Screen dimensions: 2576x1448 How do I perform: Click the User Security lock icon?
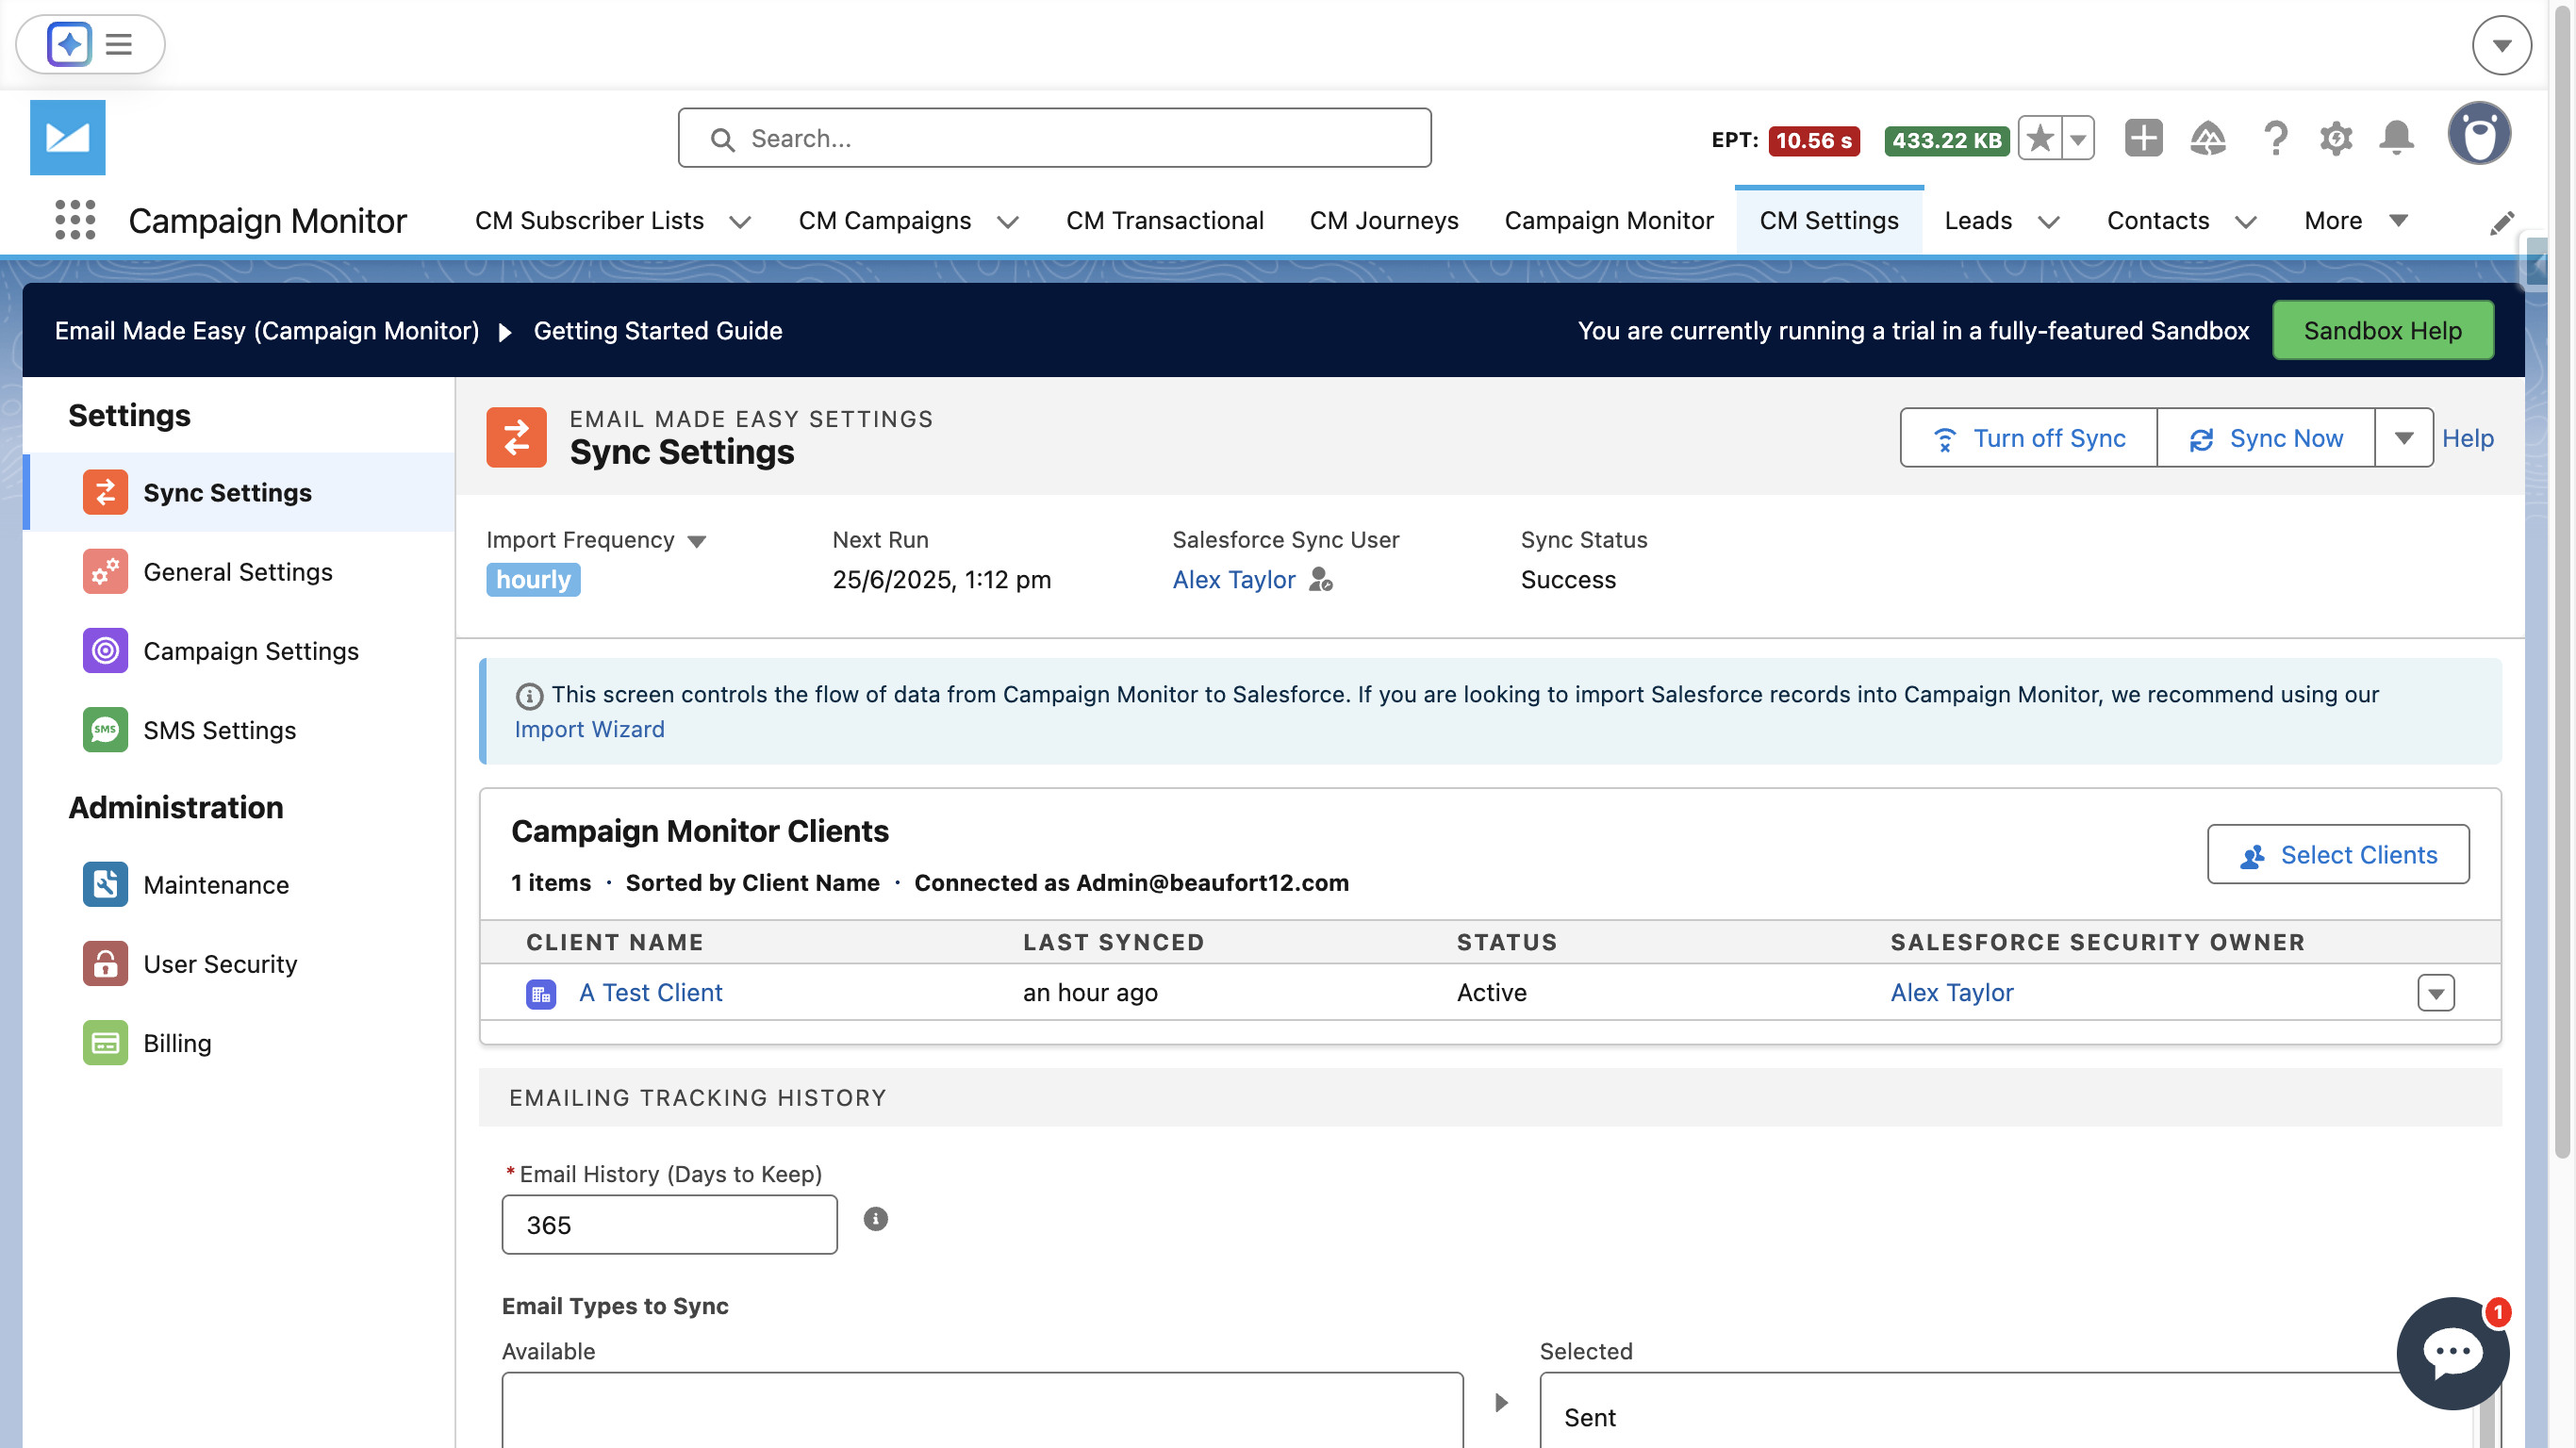[105, 963]
